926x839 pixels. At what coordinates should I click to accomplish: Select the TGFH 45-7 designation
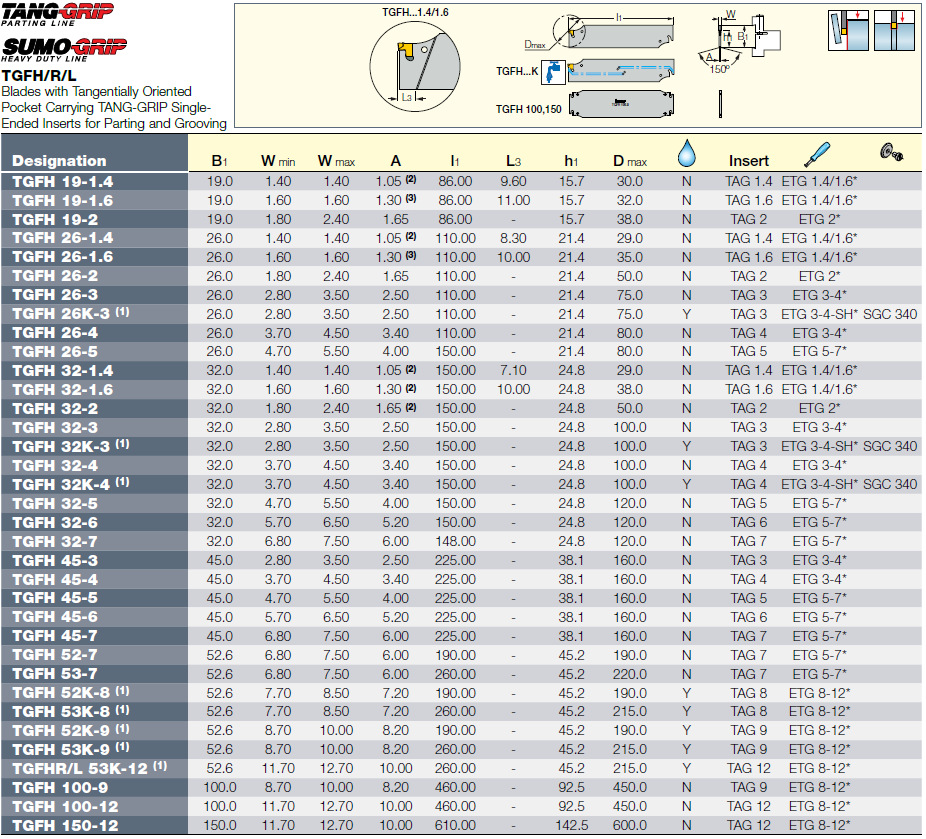click(x=55, y=636)
